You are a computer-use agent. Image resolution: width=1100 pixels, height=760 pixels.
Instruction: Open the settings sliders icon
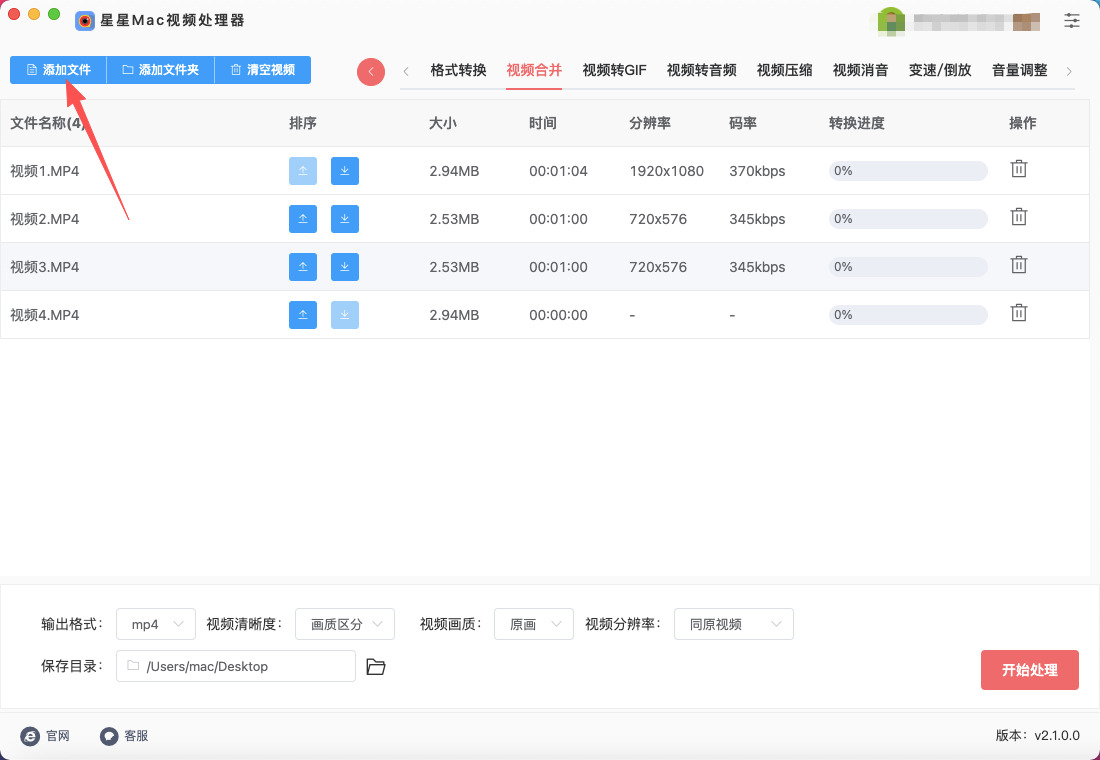click(x=1072, y=20)
